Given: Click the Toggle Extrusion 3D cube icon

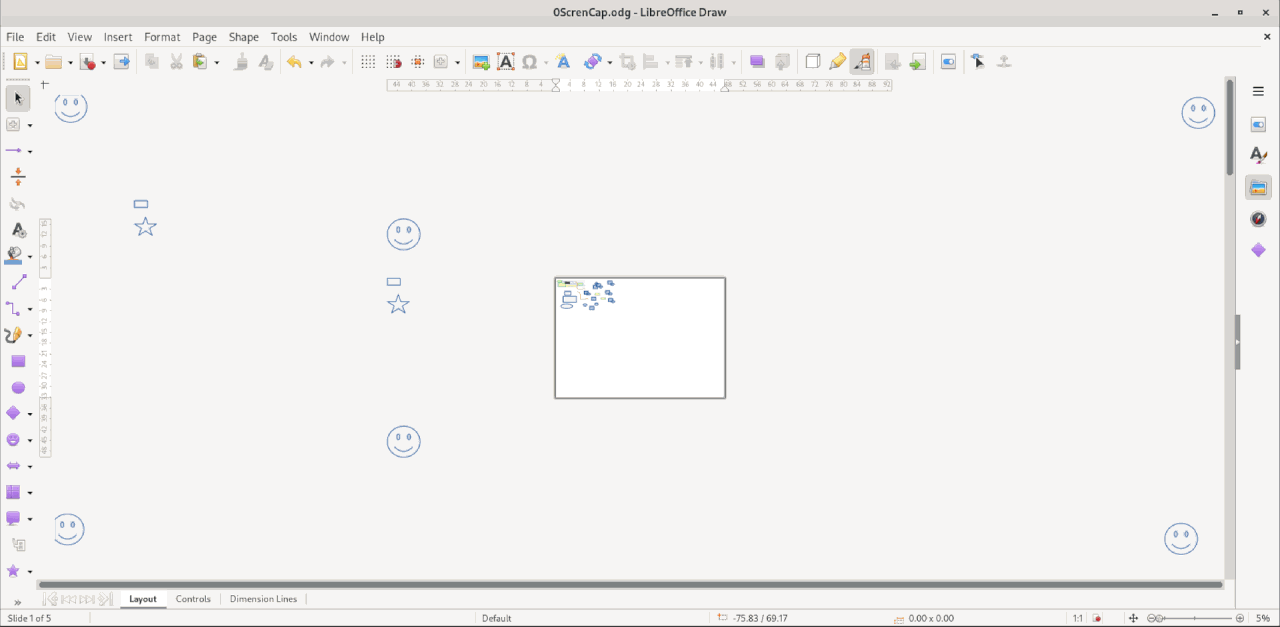Looking at the screenshot, I should click(813, 62).
